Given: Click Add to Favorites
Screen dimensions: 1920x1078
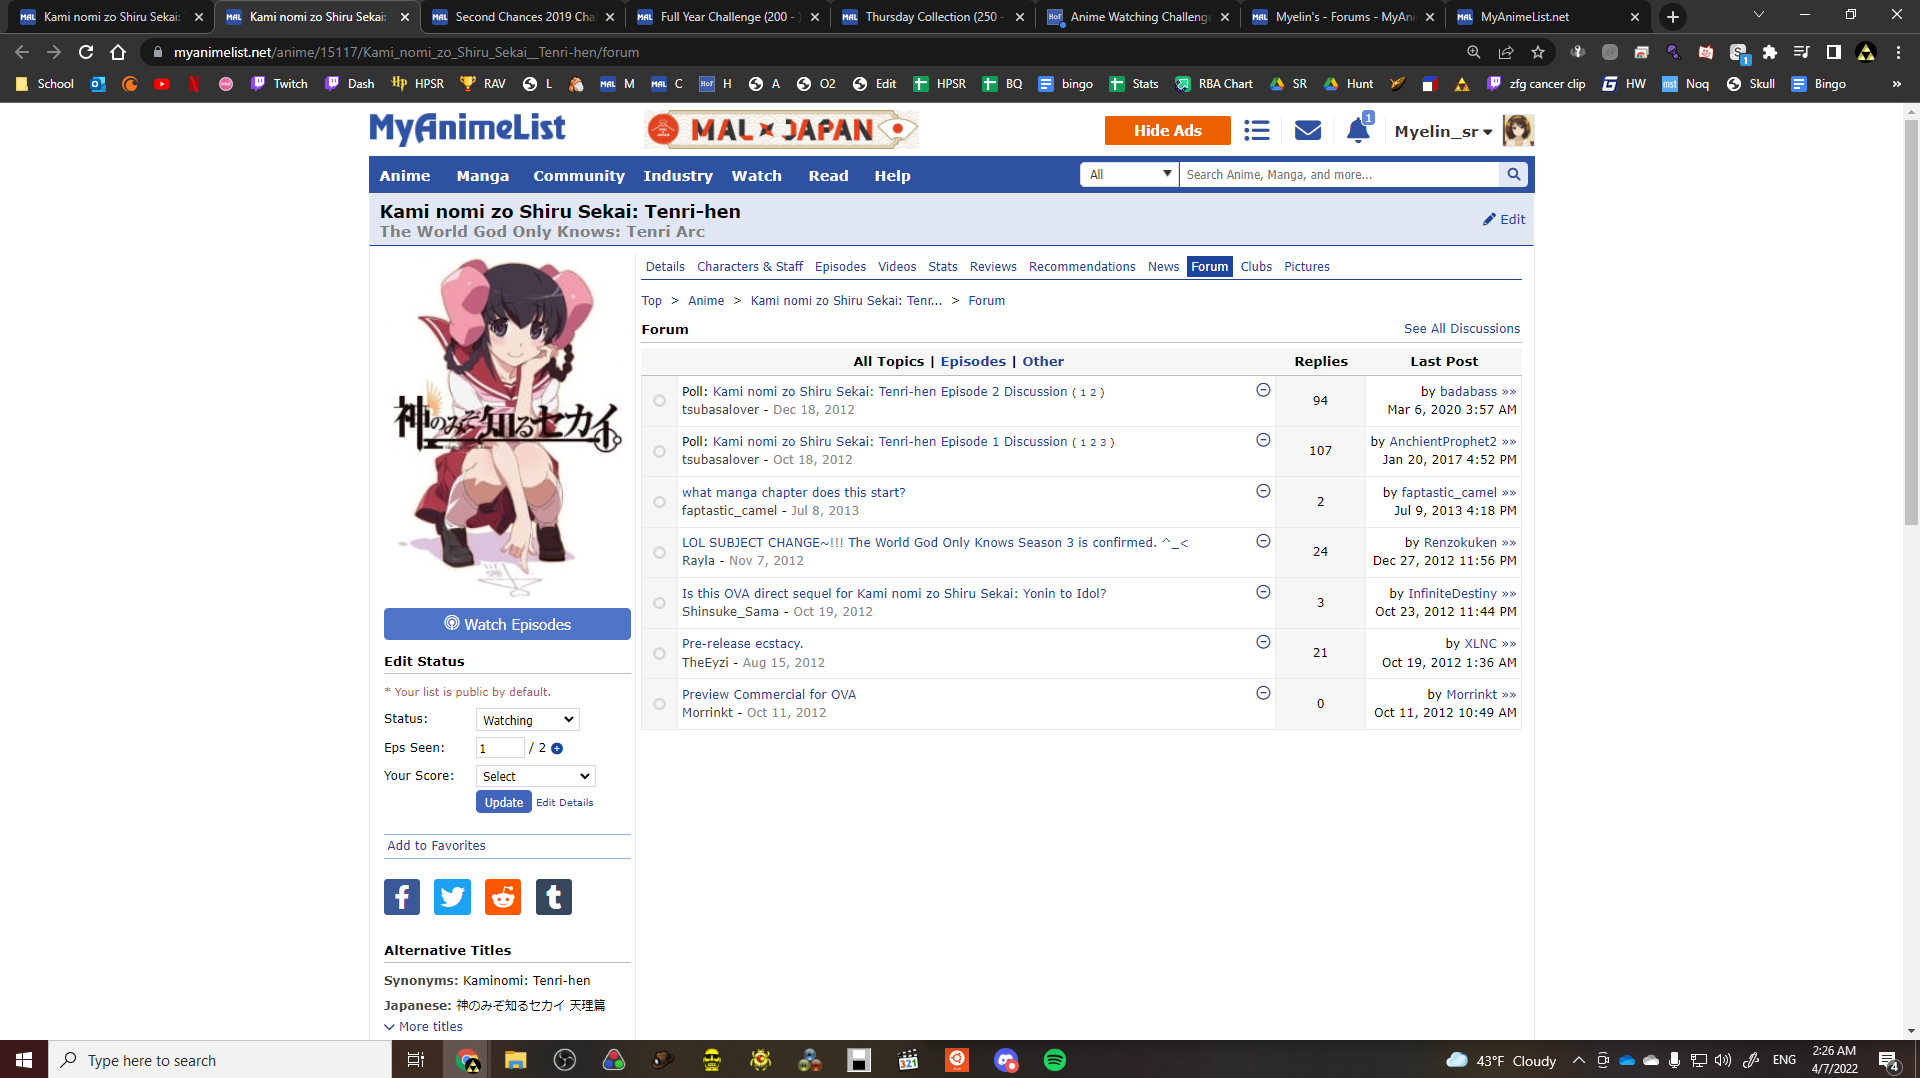Looking at the screenshot, I should [437, 846].
